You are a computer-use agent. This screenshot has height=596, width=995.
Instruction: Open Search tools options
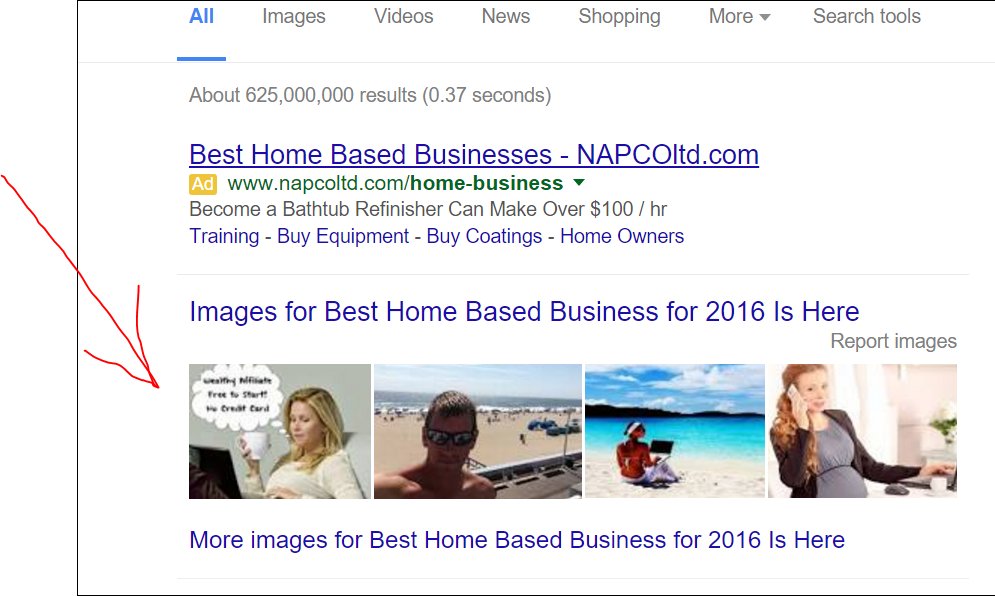[867, 17]
